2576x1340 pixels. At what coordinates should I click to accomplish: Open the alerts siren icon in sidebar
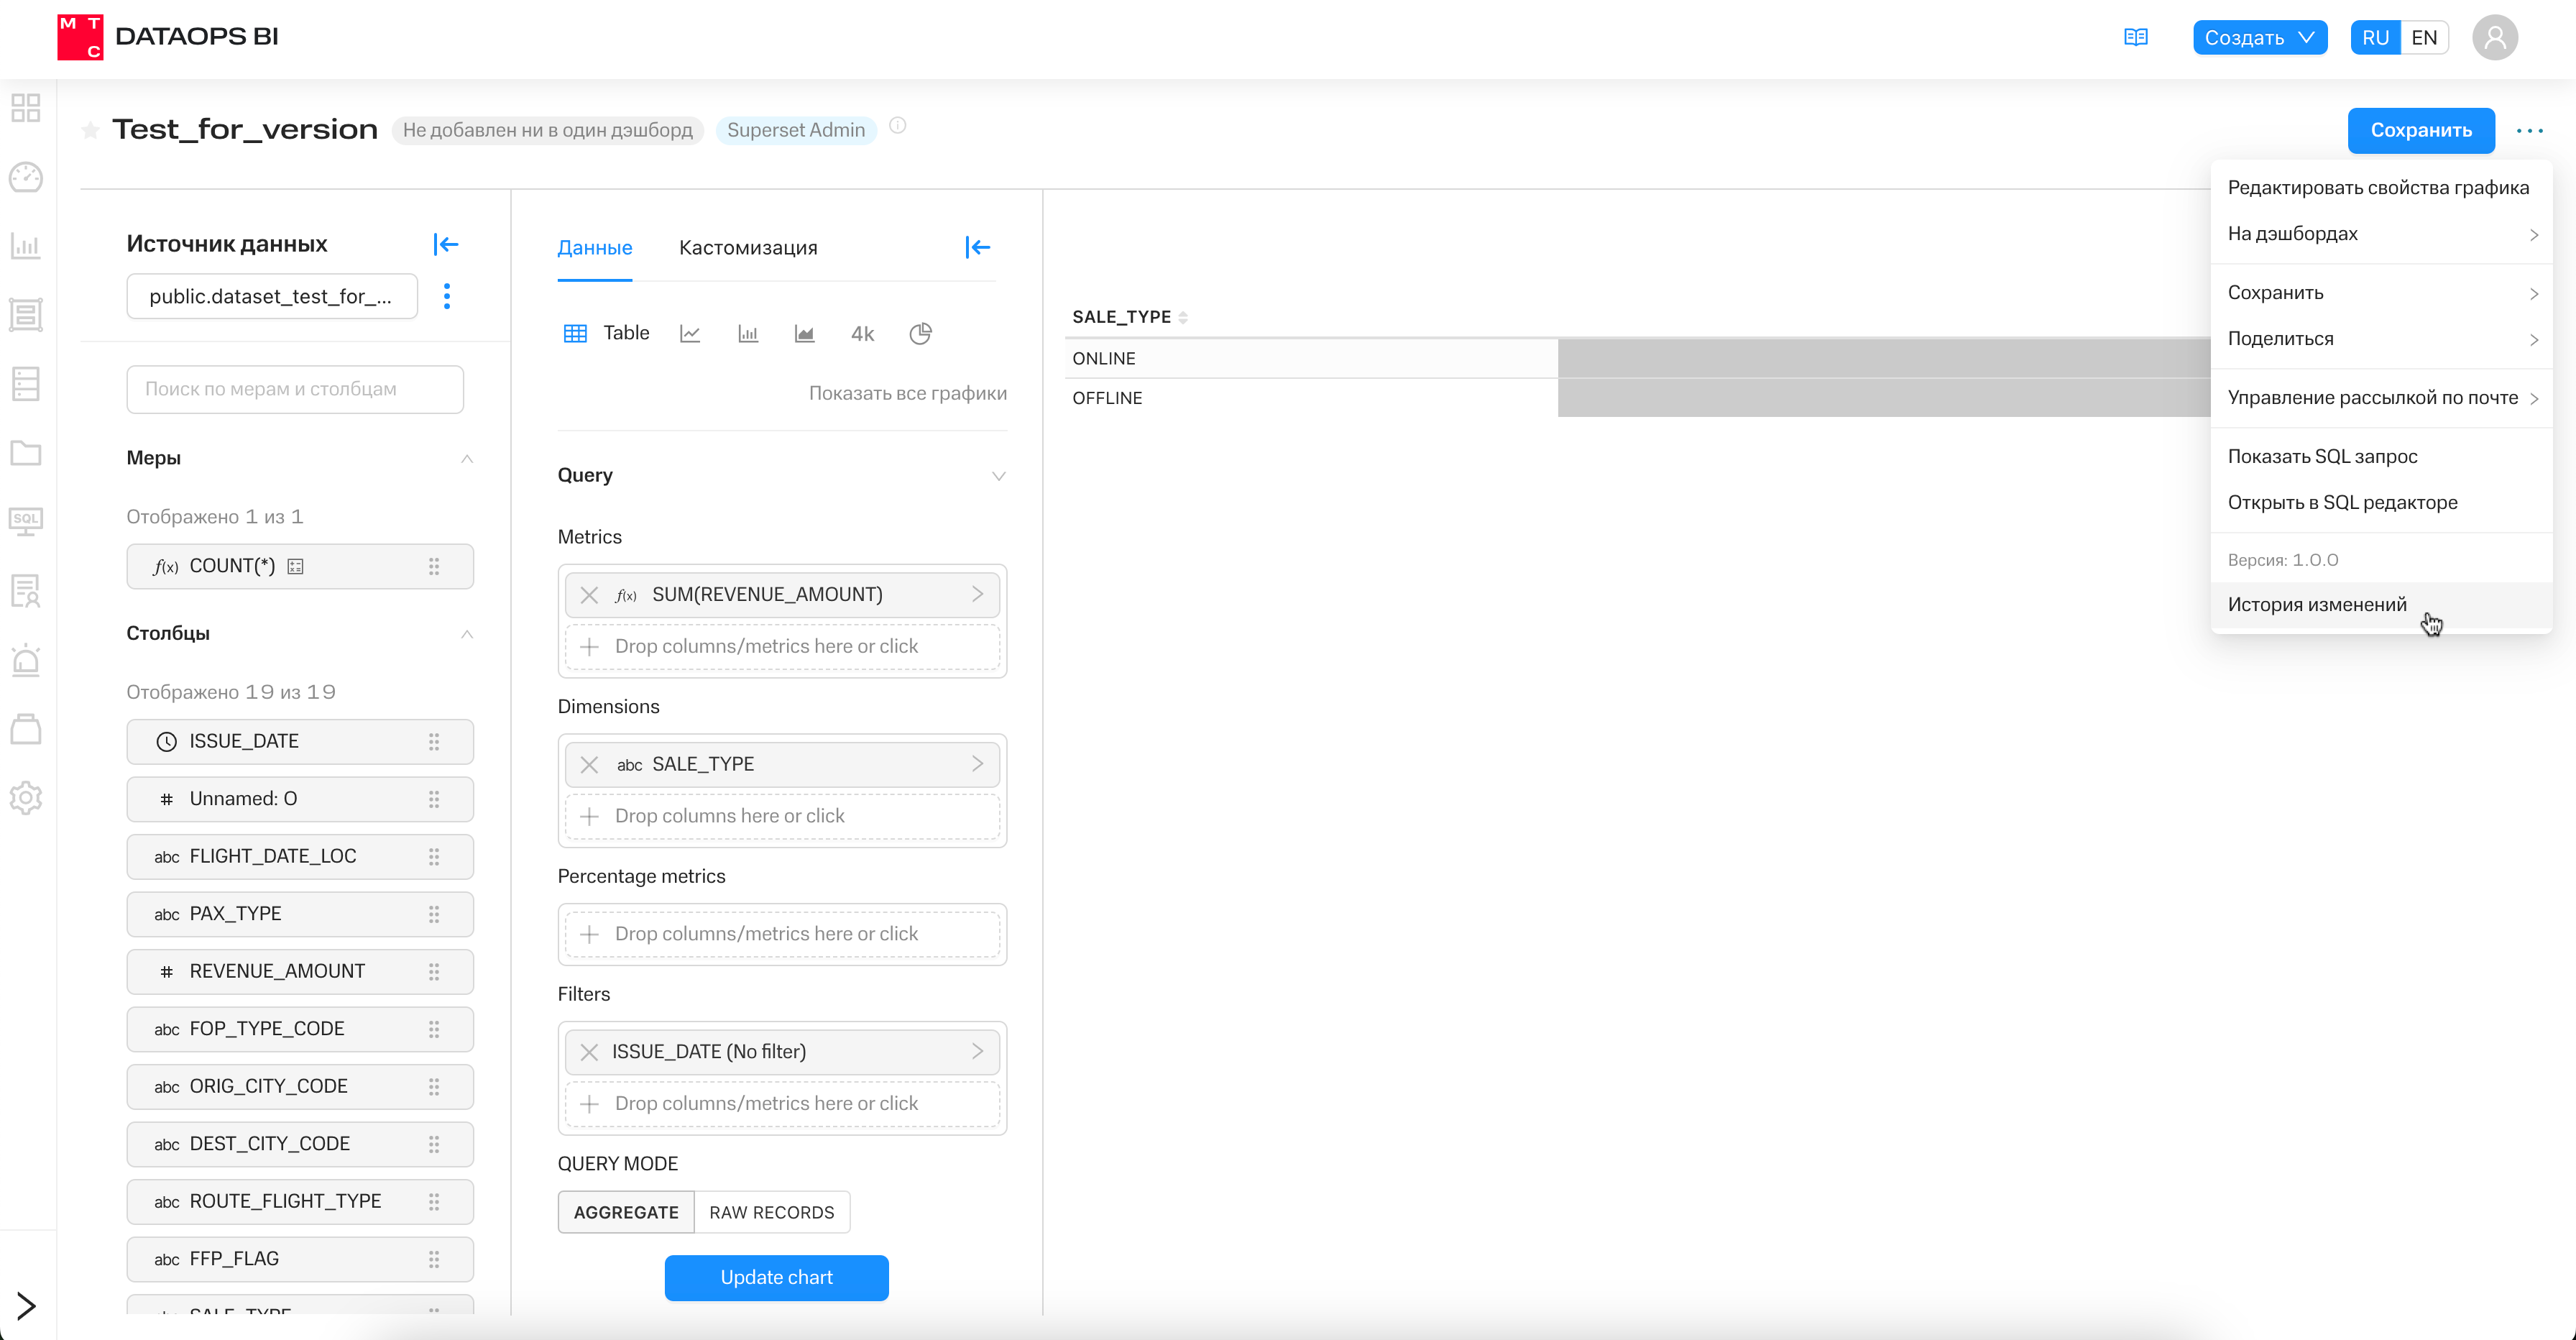point(26,660)
